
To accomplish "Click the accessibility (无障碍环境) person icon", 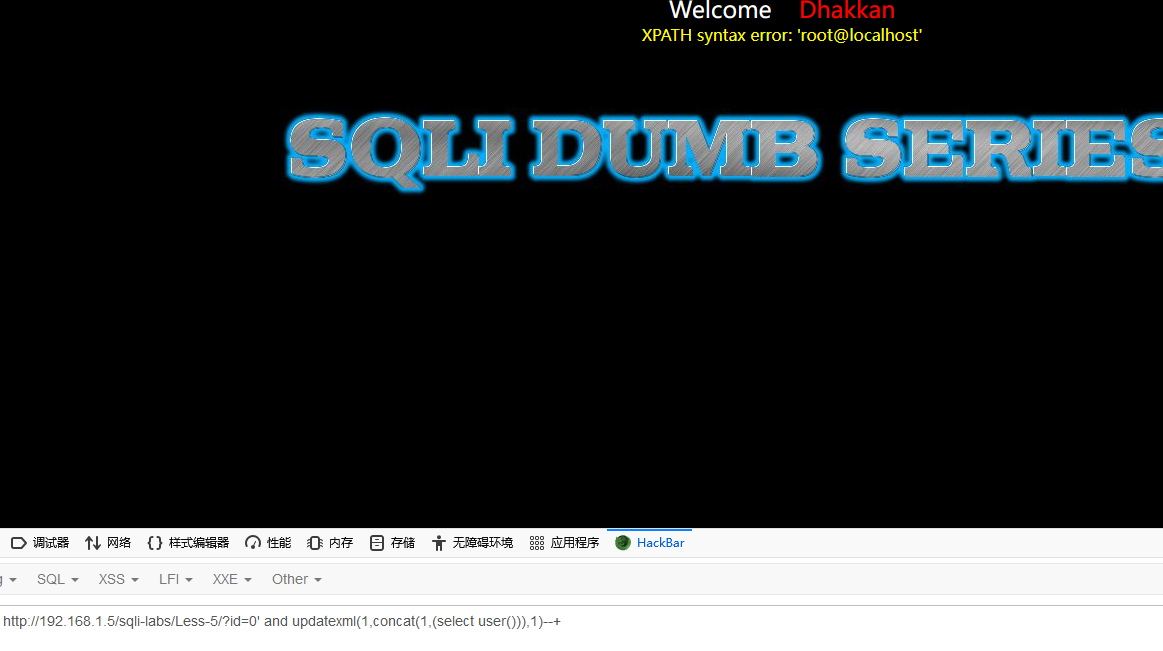I will (439, 543).
